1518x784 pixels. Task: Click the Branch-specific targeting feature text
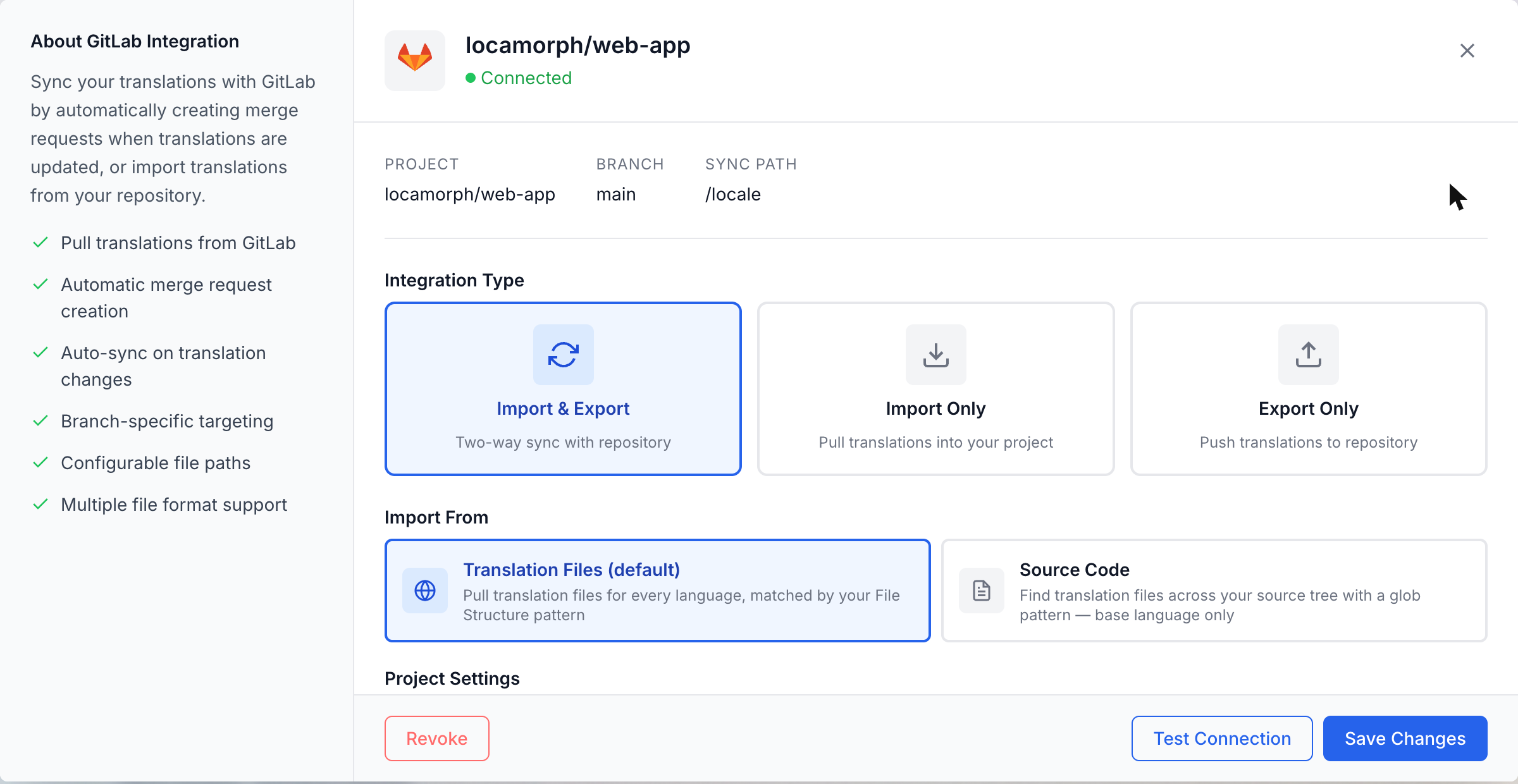167,421
